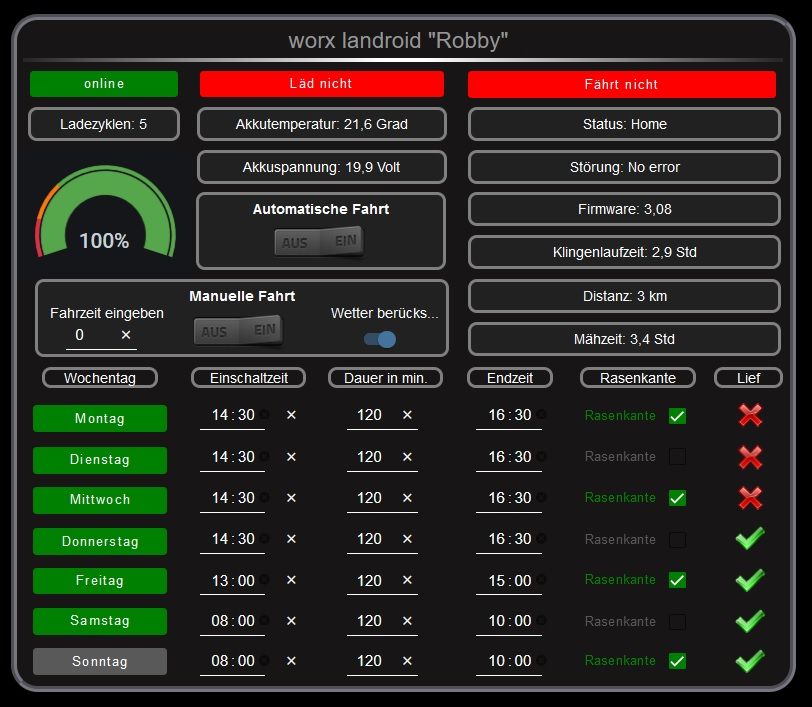Image resolution: width=812 pixels, height=707 pixels.
Task: Click the green Dienstag day button
Action: pos(100,460)
